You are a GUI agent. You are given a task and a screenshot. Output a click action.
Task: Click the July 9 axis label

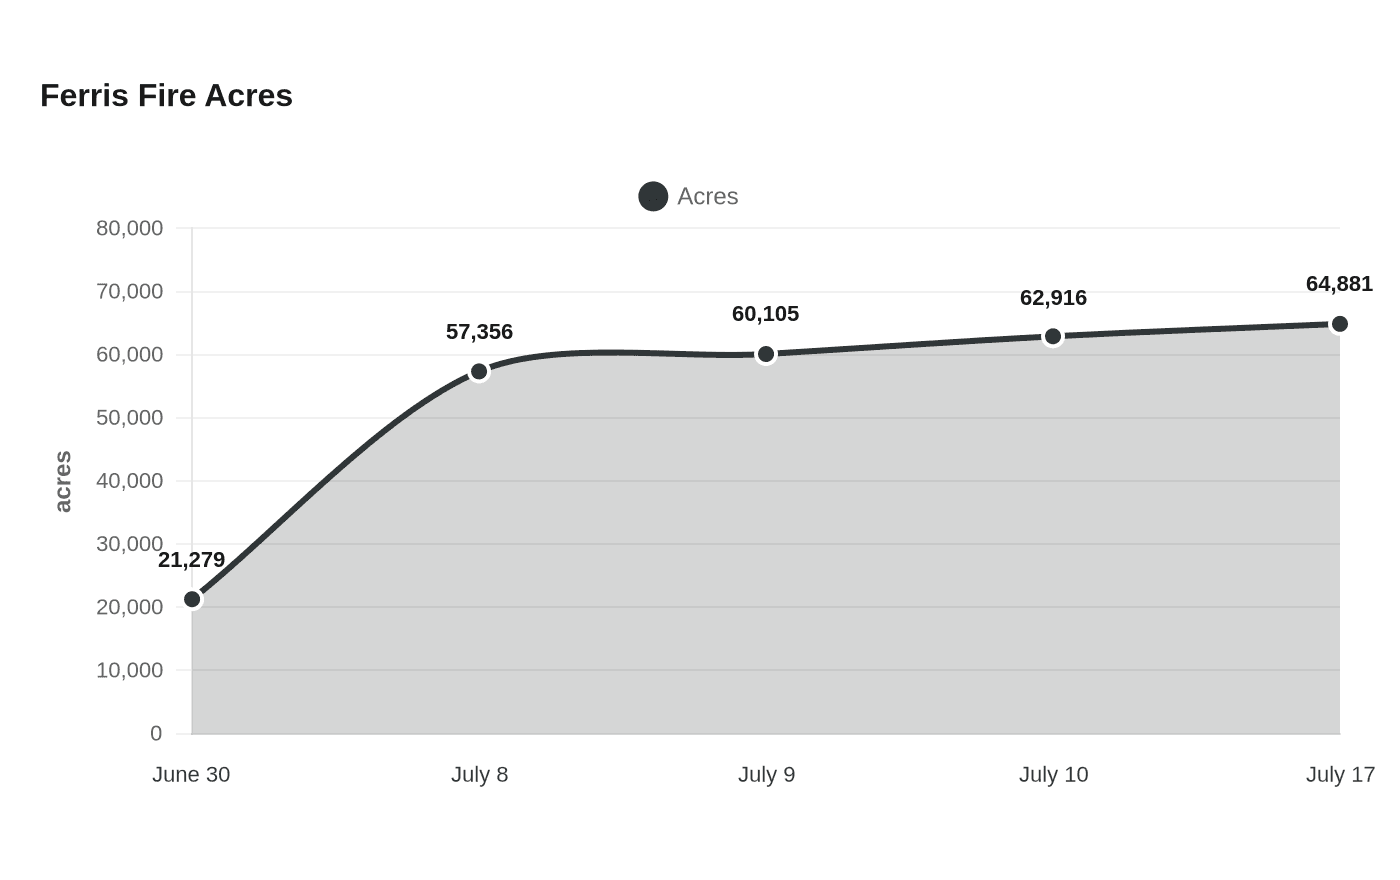(766, 774)
